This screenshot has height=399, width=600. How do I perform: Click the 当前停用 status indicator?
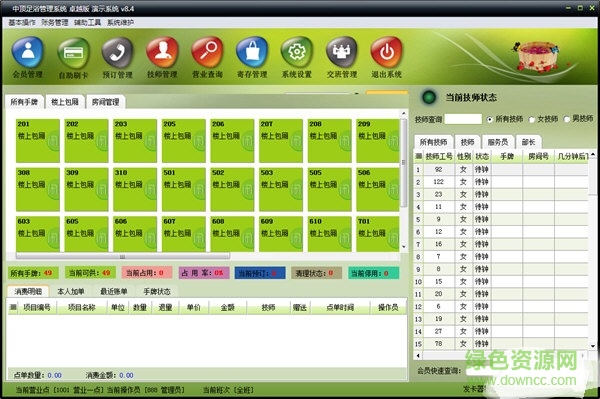click(x=373, y=273)
